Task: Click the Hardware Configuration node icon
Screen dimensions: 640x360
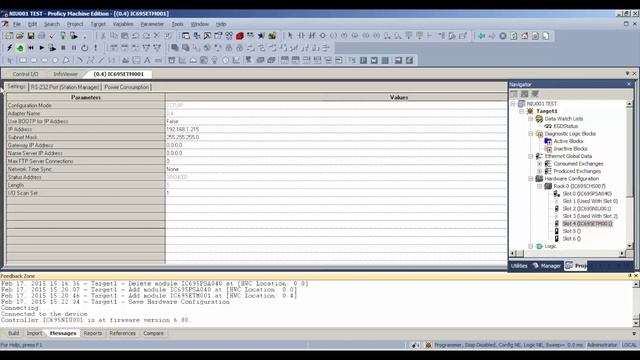Action: tap(539, 178)
